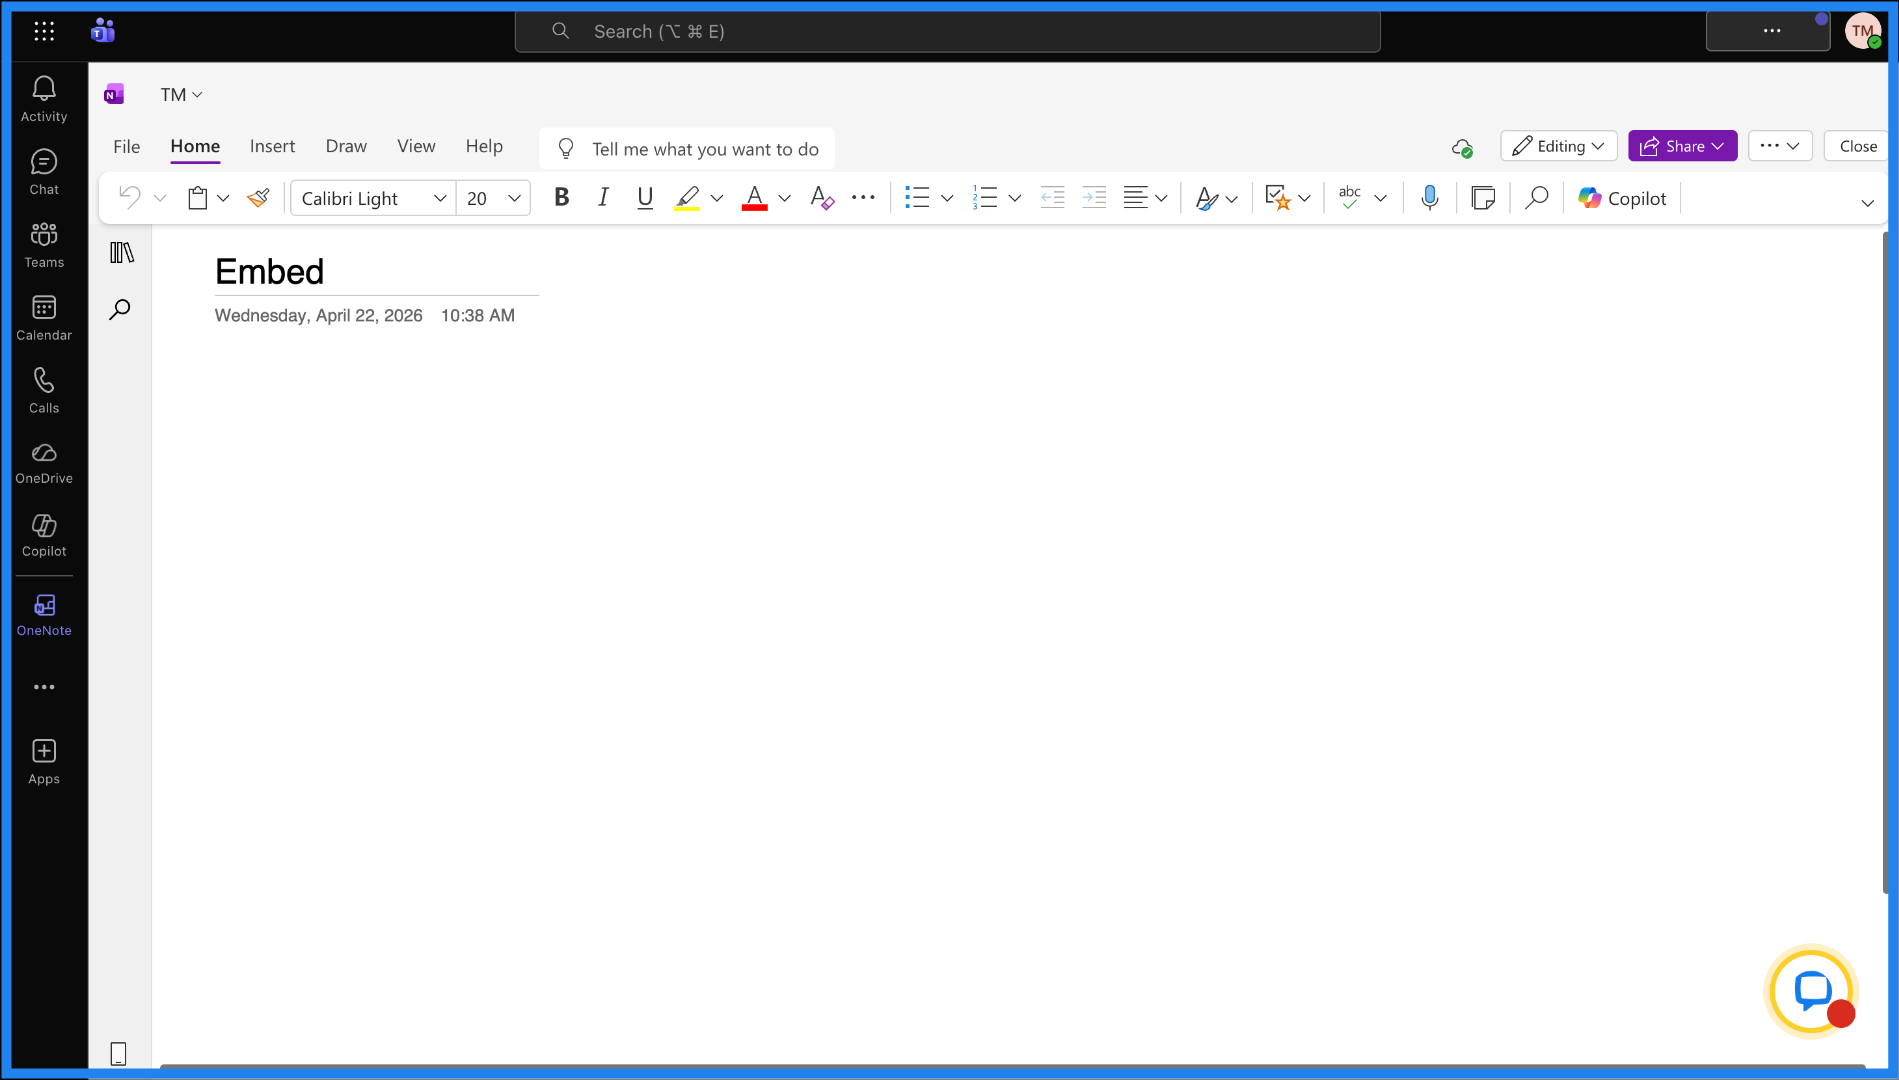Image resolution: width=1899 pixels, height=1080 pixels.
Task: Open Sticky Notes feed icon
Action: coord(1483,198)
